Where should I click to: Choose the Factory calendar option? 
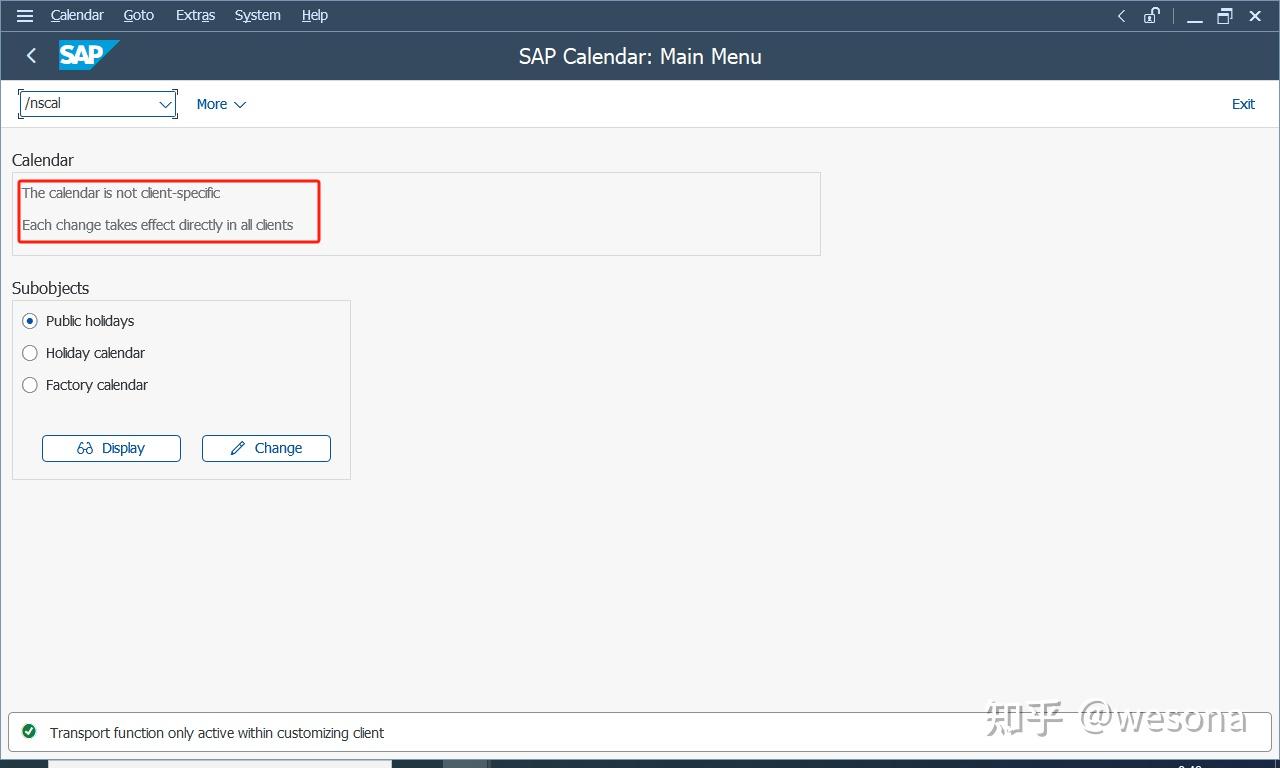[x=29, y=385]
